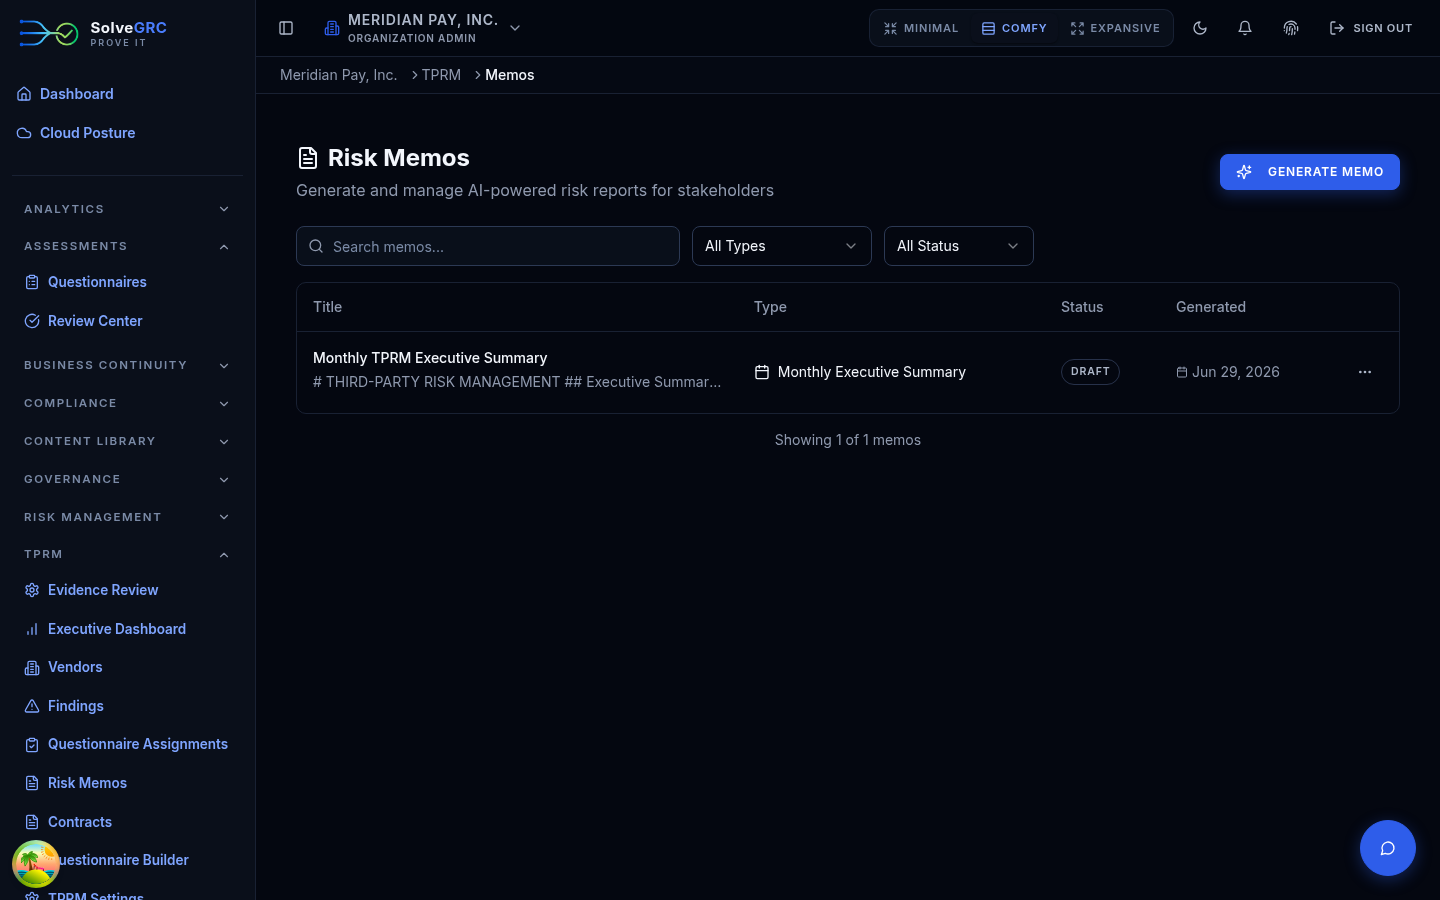Viewport: 1440px width, 900px height.
Task: Open the All Types filter dropdown
Action: (x=782, y=246)
